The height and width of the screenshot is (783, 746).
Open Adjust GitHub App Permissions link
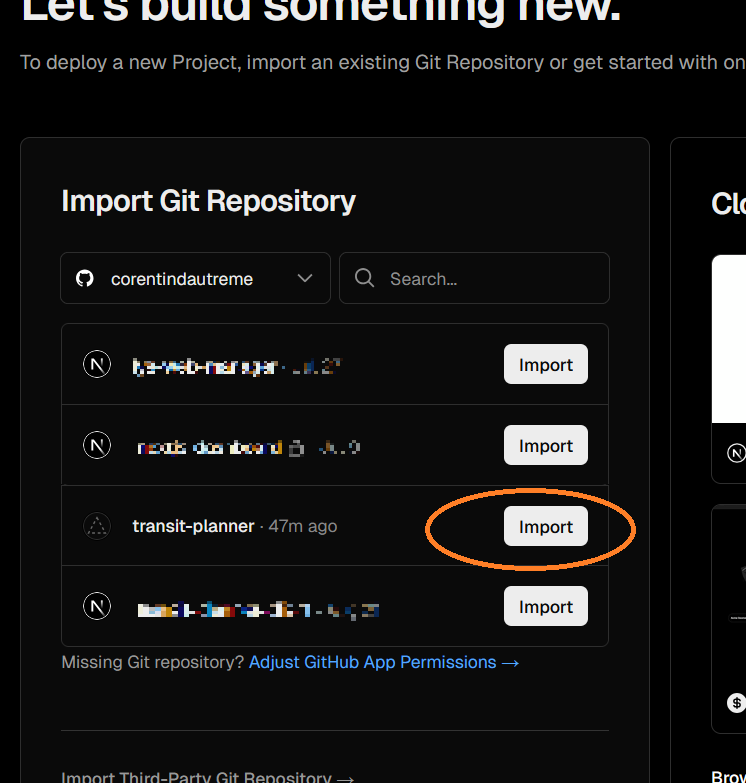[x=384, y=662]
